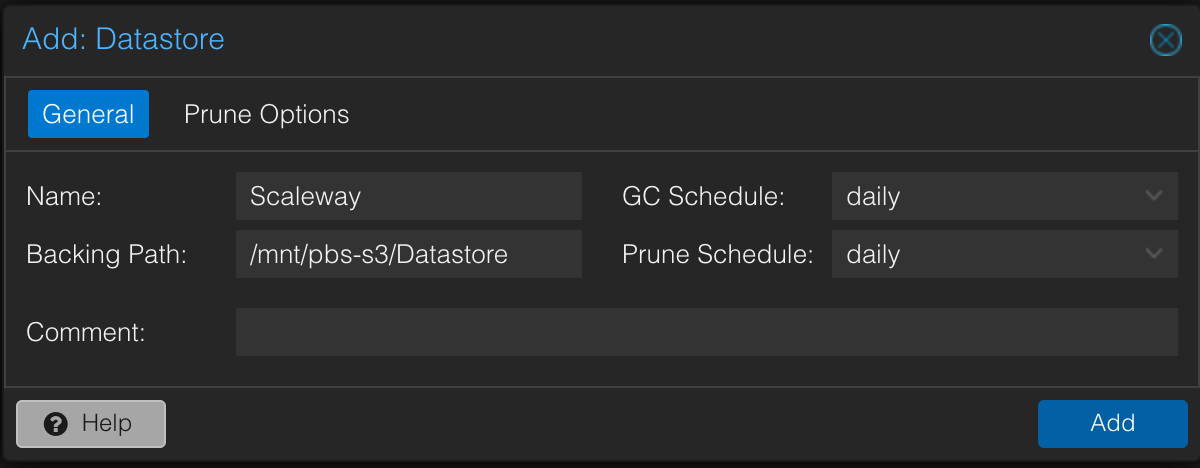The width and height of the screenshot is (1200, 468).
Task: Open the Prune Options tab
Action: [x=266, y=114]
